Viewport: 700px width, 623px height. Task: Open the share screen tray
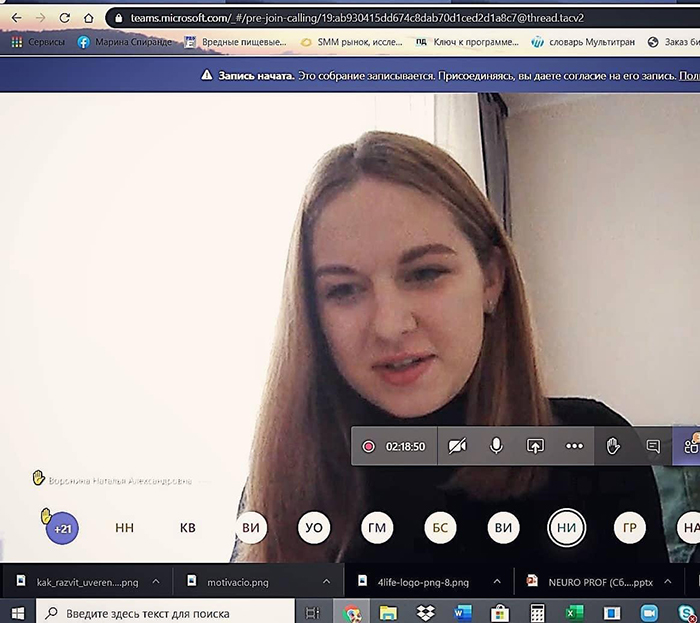[x=535, y=446]
